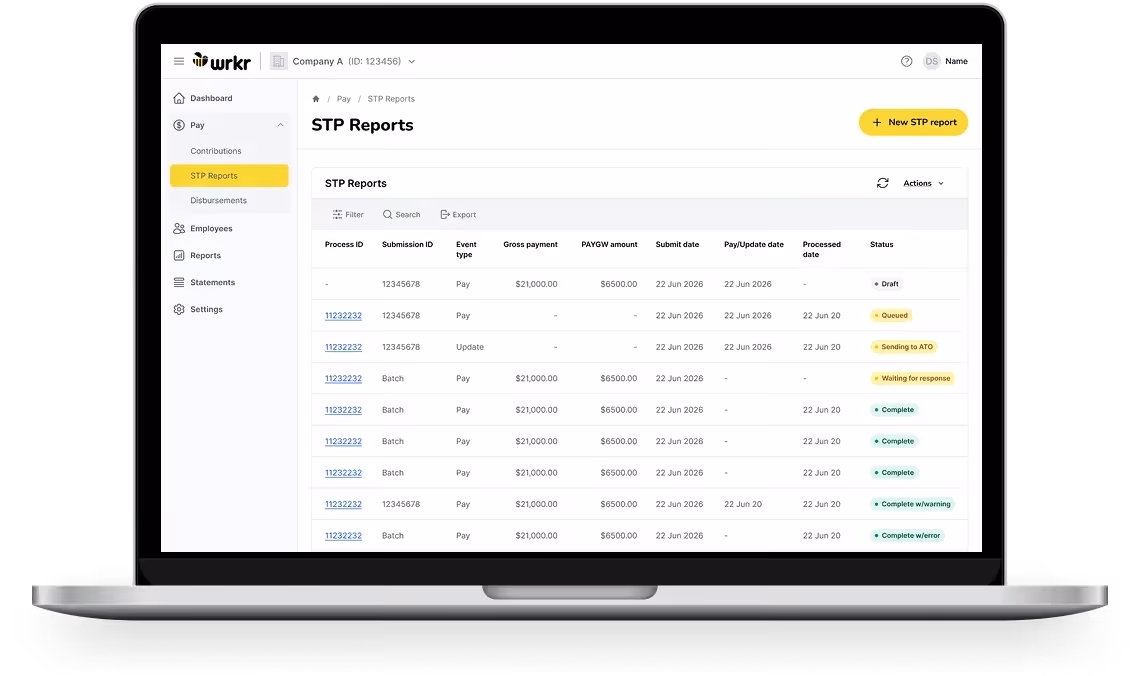Open Disbursements in the sidebar
The image size is (1140, 676).
click(x=218, y=201)
